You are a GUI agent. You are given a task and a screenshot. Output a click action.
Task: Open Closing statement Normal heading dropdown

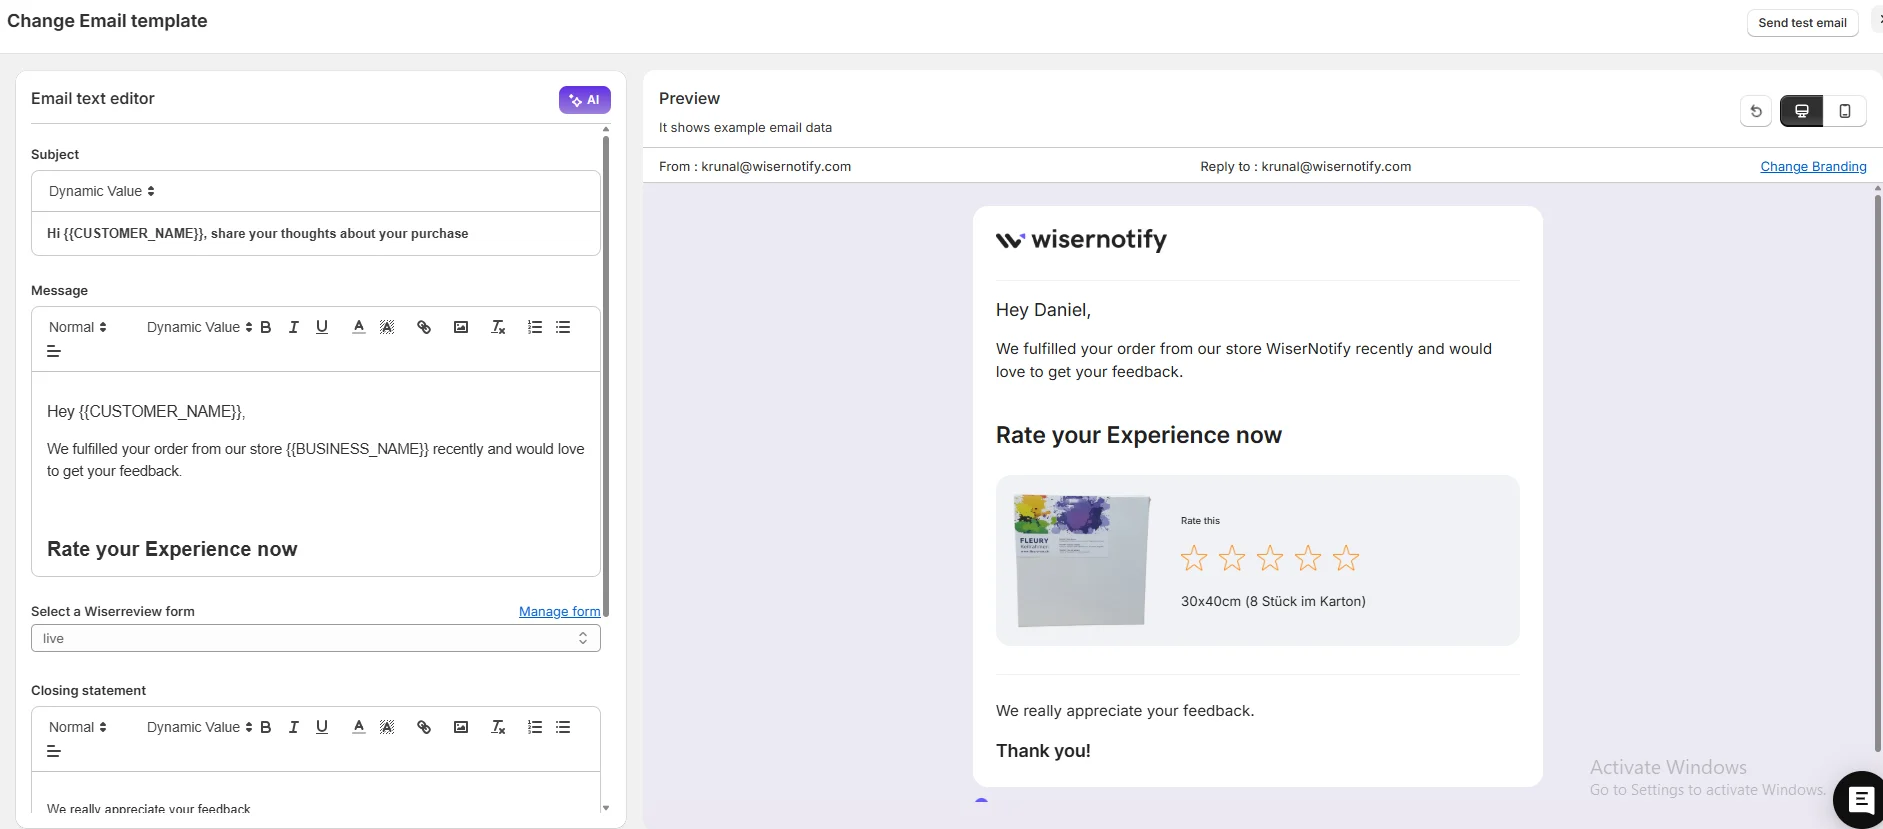78,727
